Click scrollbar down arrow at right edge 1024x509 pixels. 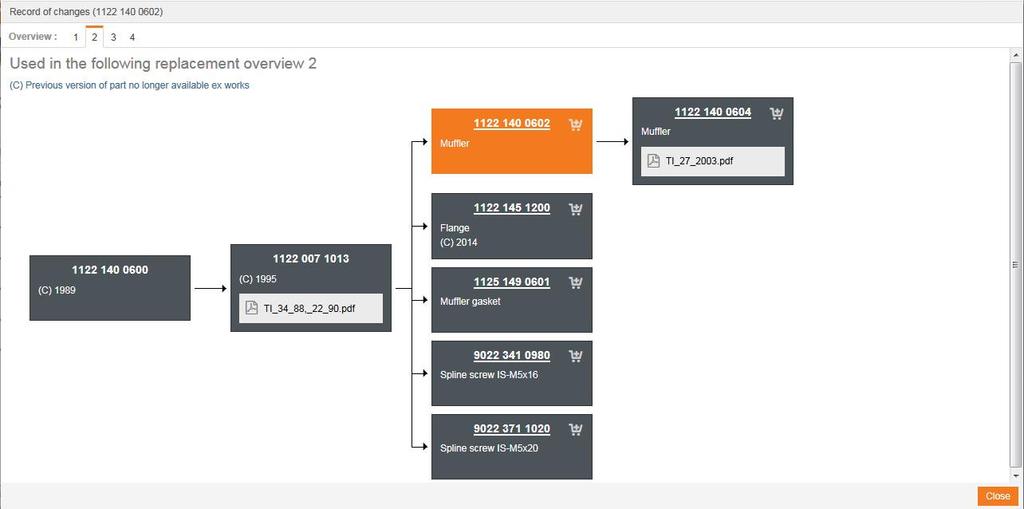(1016, 477)
